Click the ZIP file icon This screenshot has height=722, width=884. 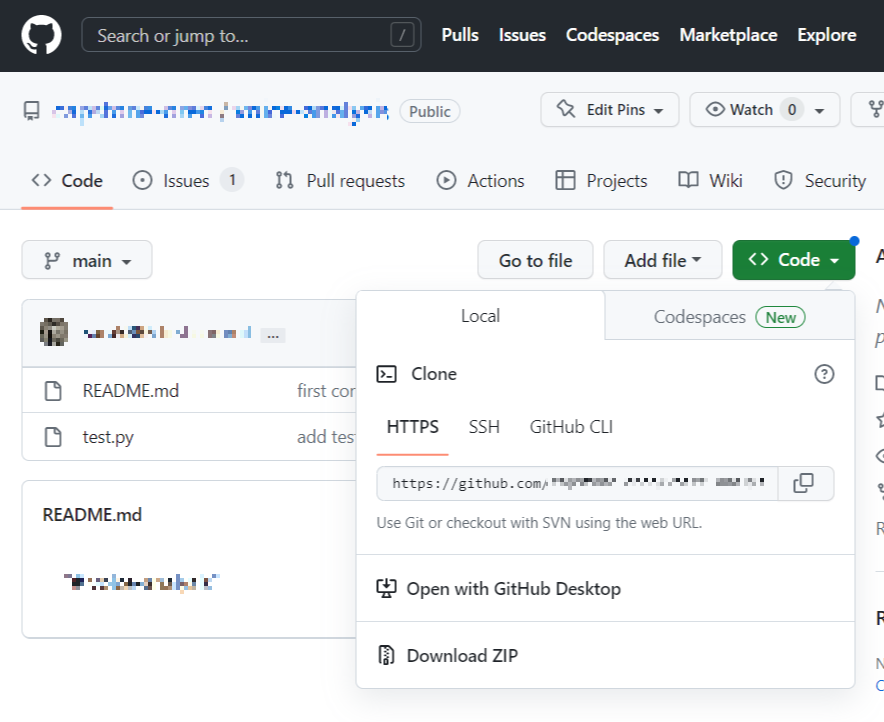tap(386, 655)
